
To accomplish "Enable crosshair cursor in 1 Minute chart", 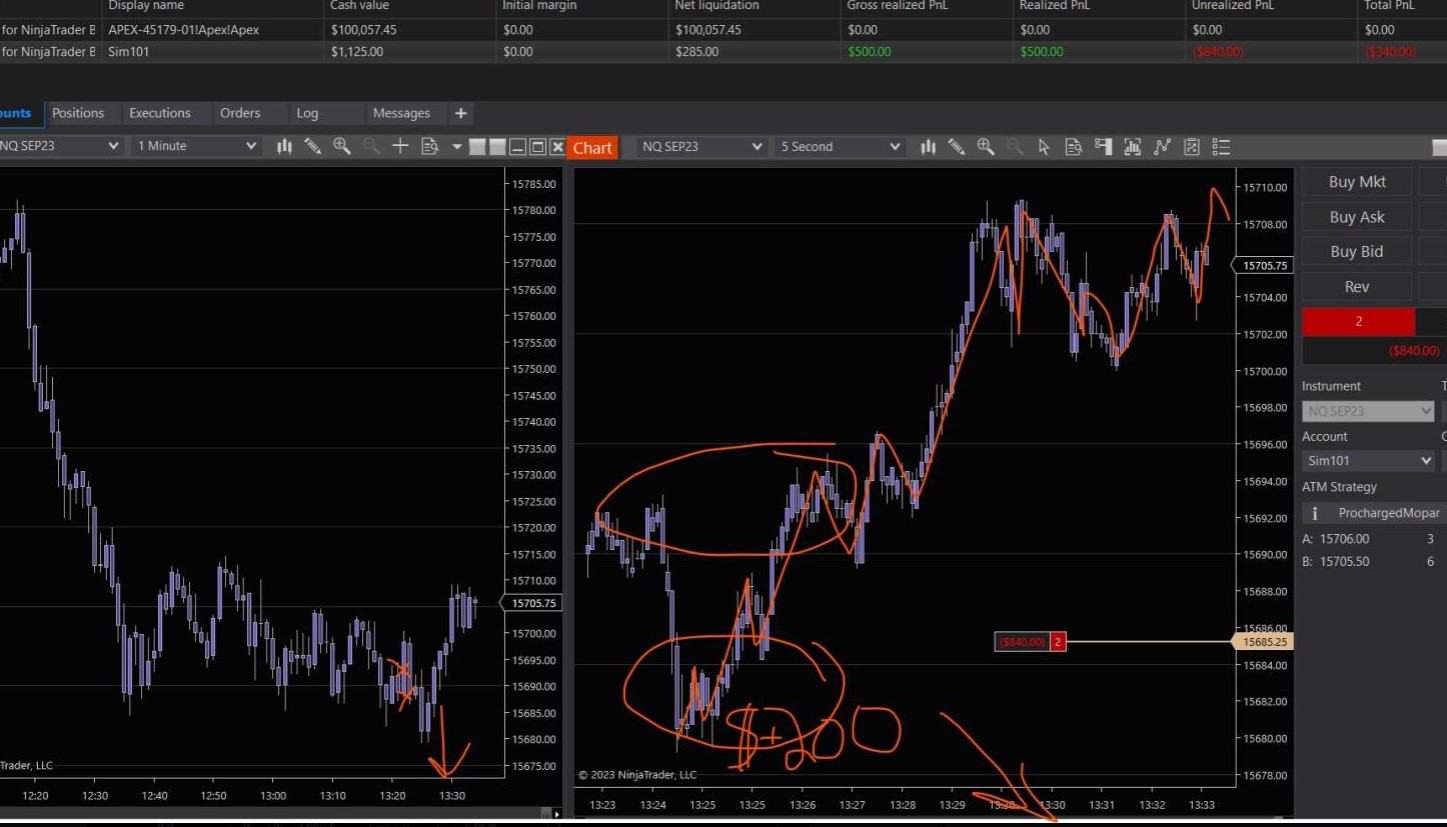I will pos(400,146).
